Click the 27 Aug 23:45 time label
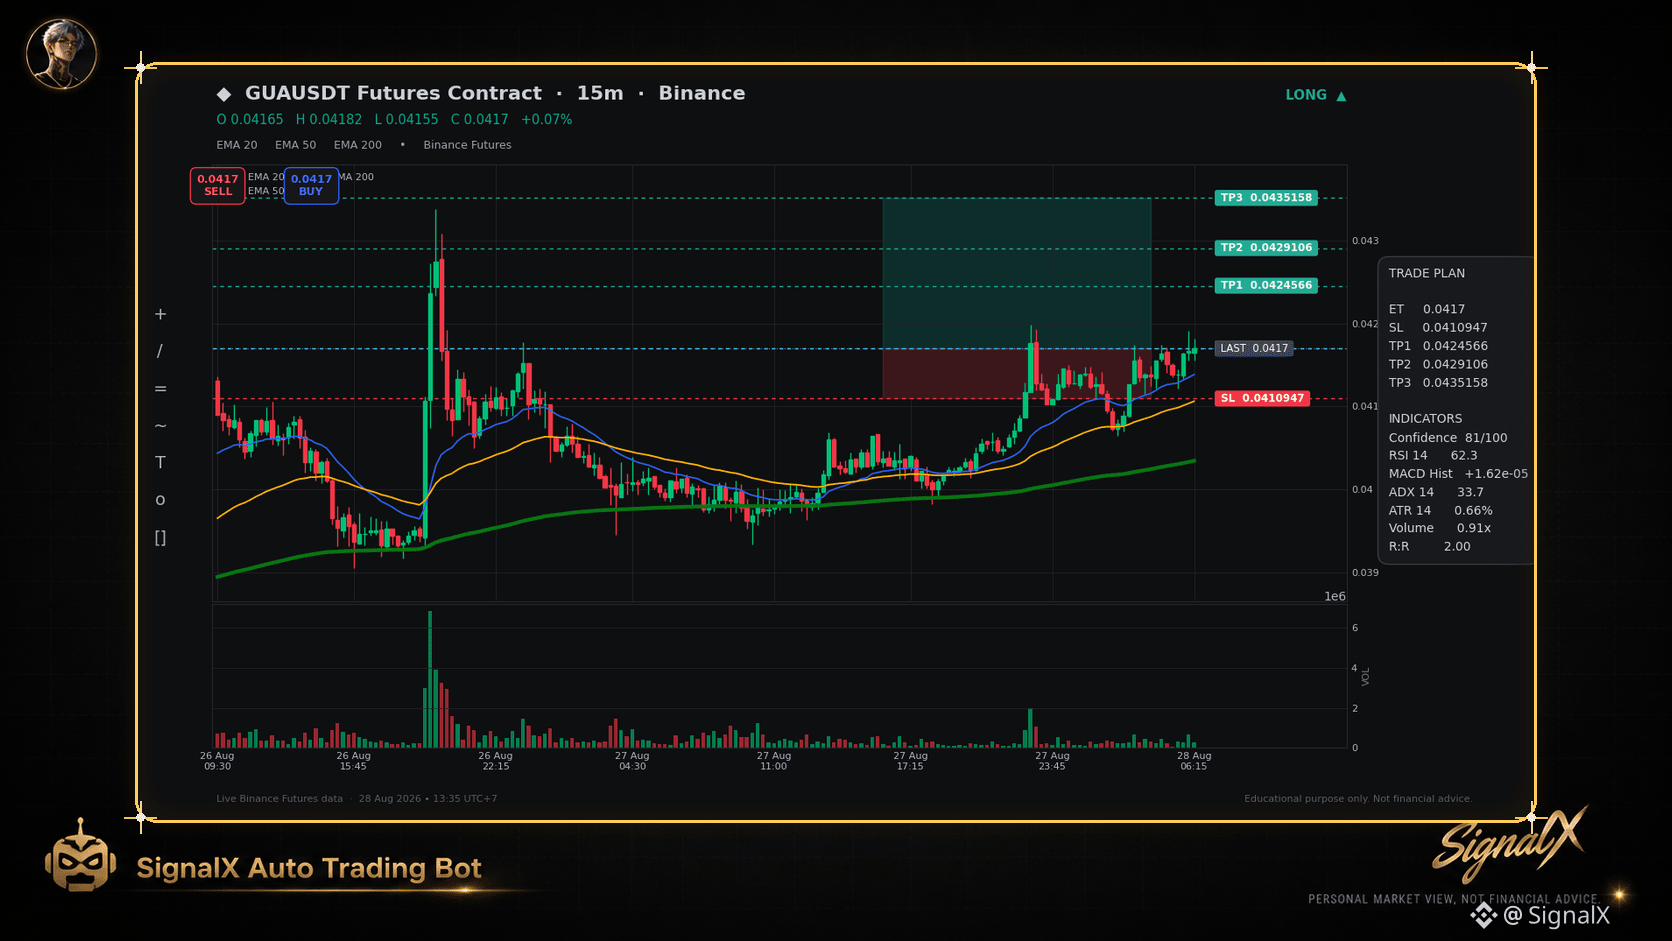This screenshot has width=1672, height=941. tap(1052, 761)
